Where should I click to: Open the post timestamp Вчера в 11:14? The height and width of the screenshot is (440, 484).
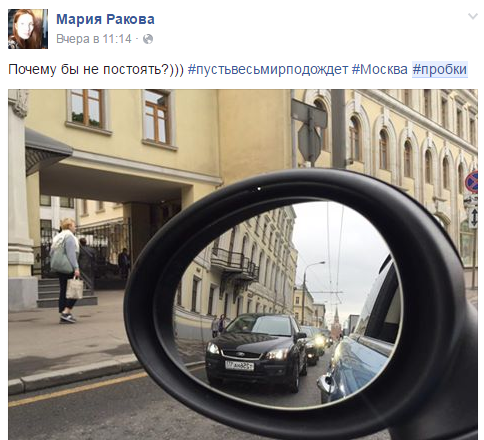(x=94, y=39)
